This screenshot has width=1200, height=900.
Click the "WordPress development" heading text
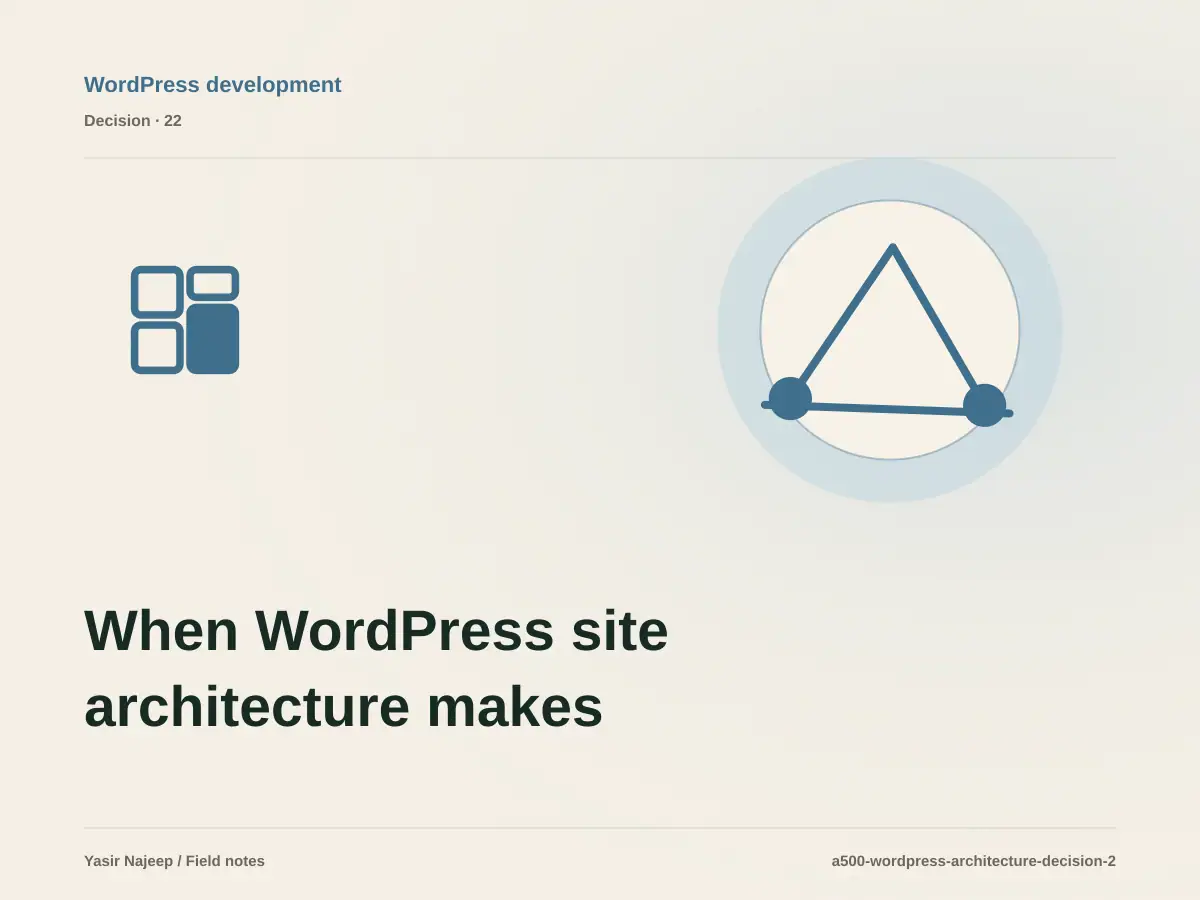(212, 85)
